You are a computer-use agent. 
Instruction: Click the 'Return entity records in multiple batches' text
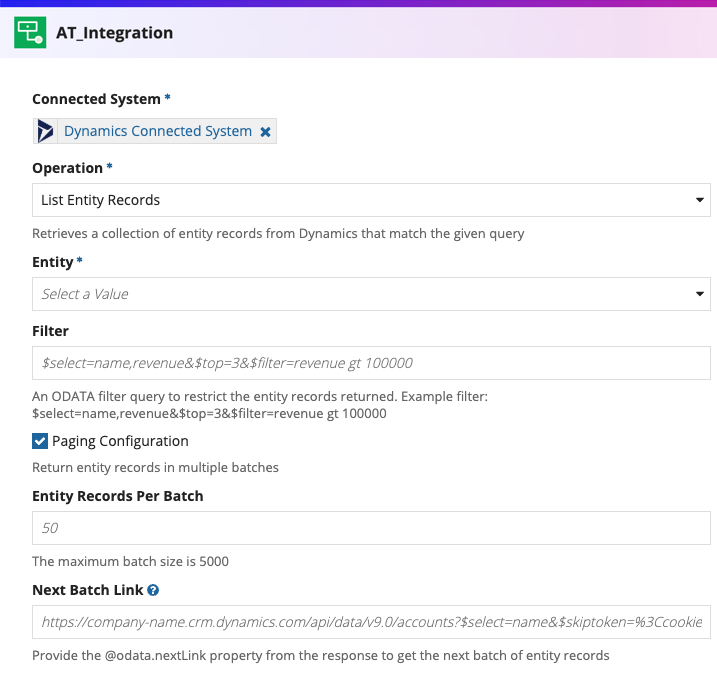155,468
